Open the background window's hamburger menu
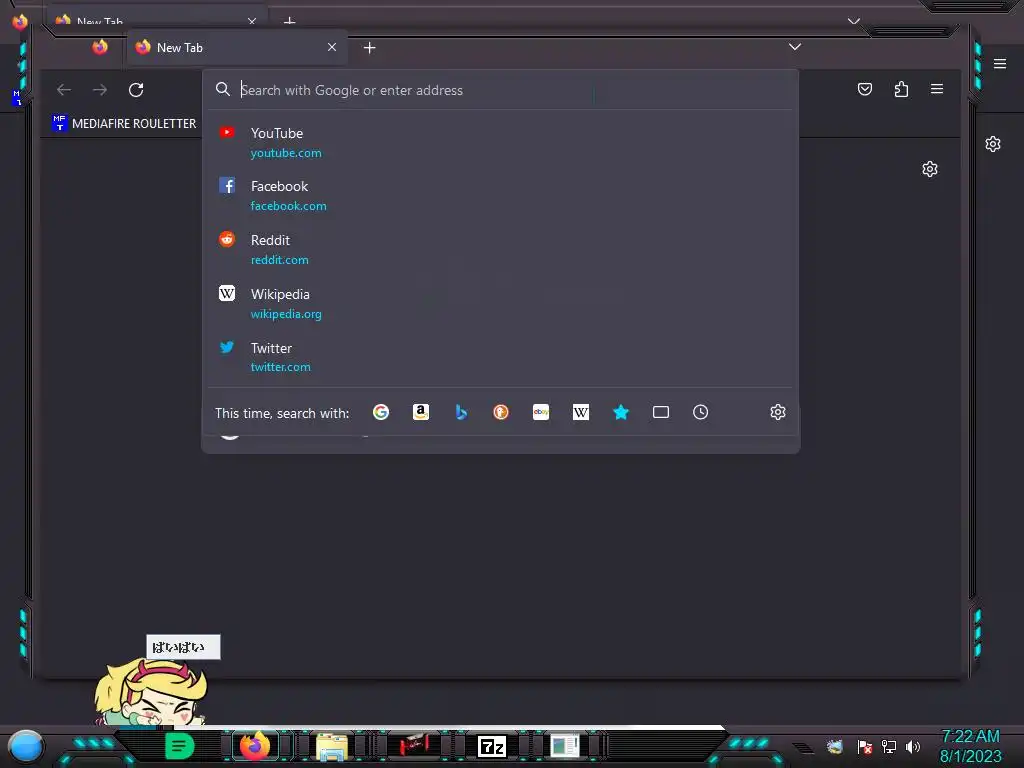 tap(1000, 63)
